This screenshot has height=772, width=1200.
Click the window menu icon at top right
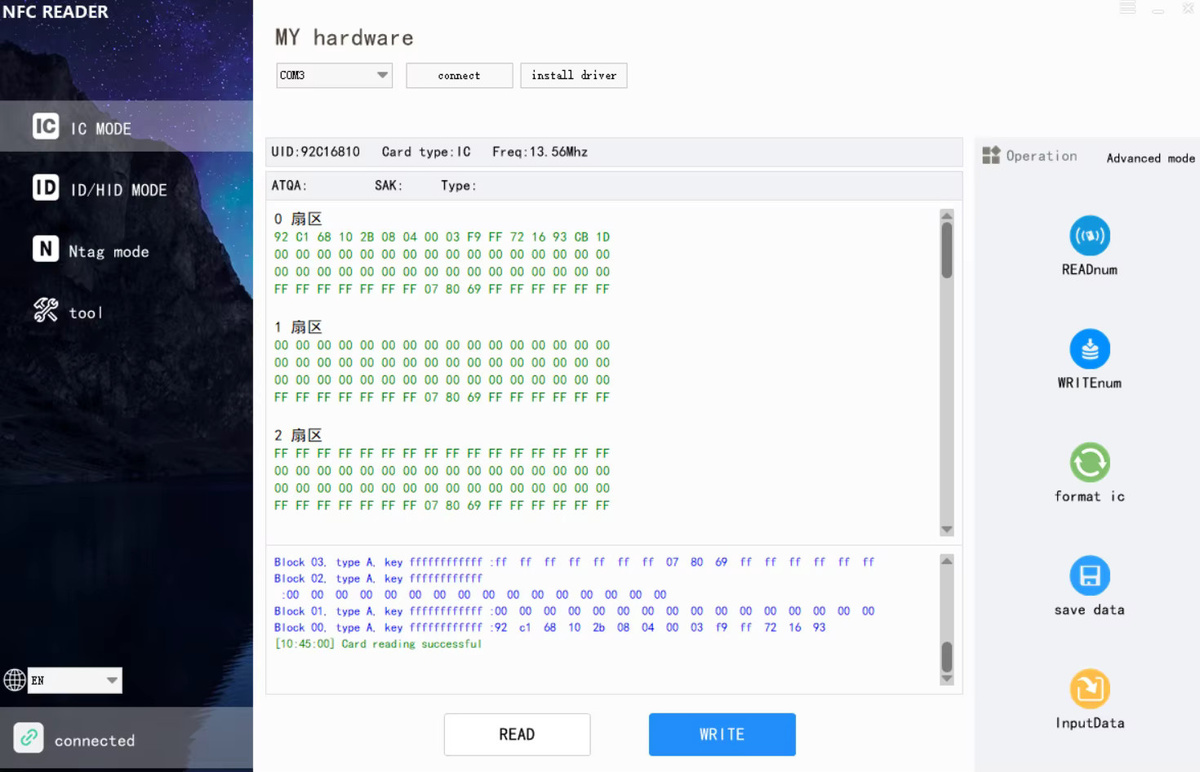(x=1128, y=8)
